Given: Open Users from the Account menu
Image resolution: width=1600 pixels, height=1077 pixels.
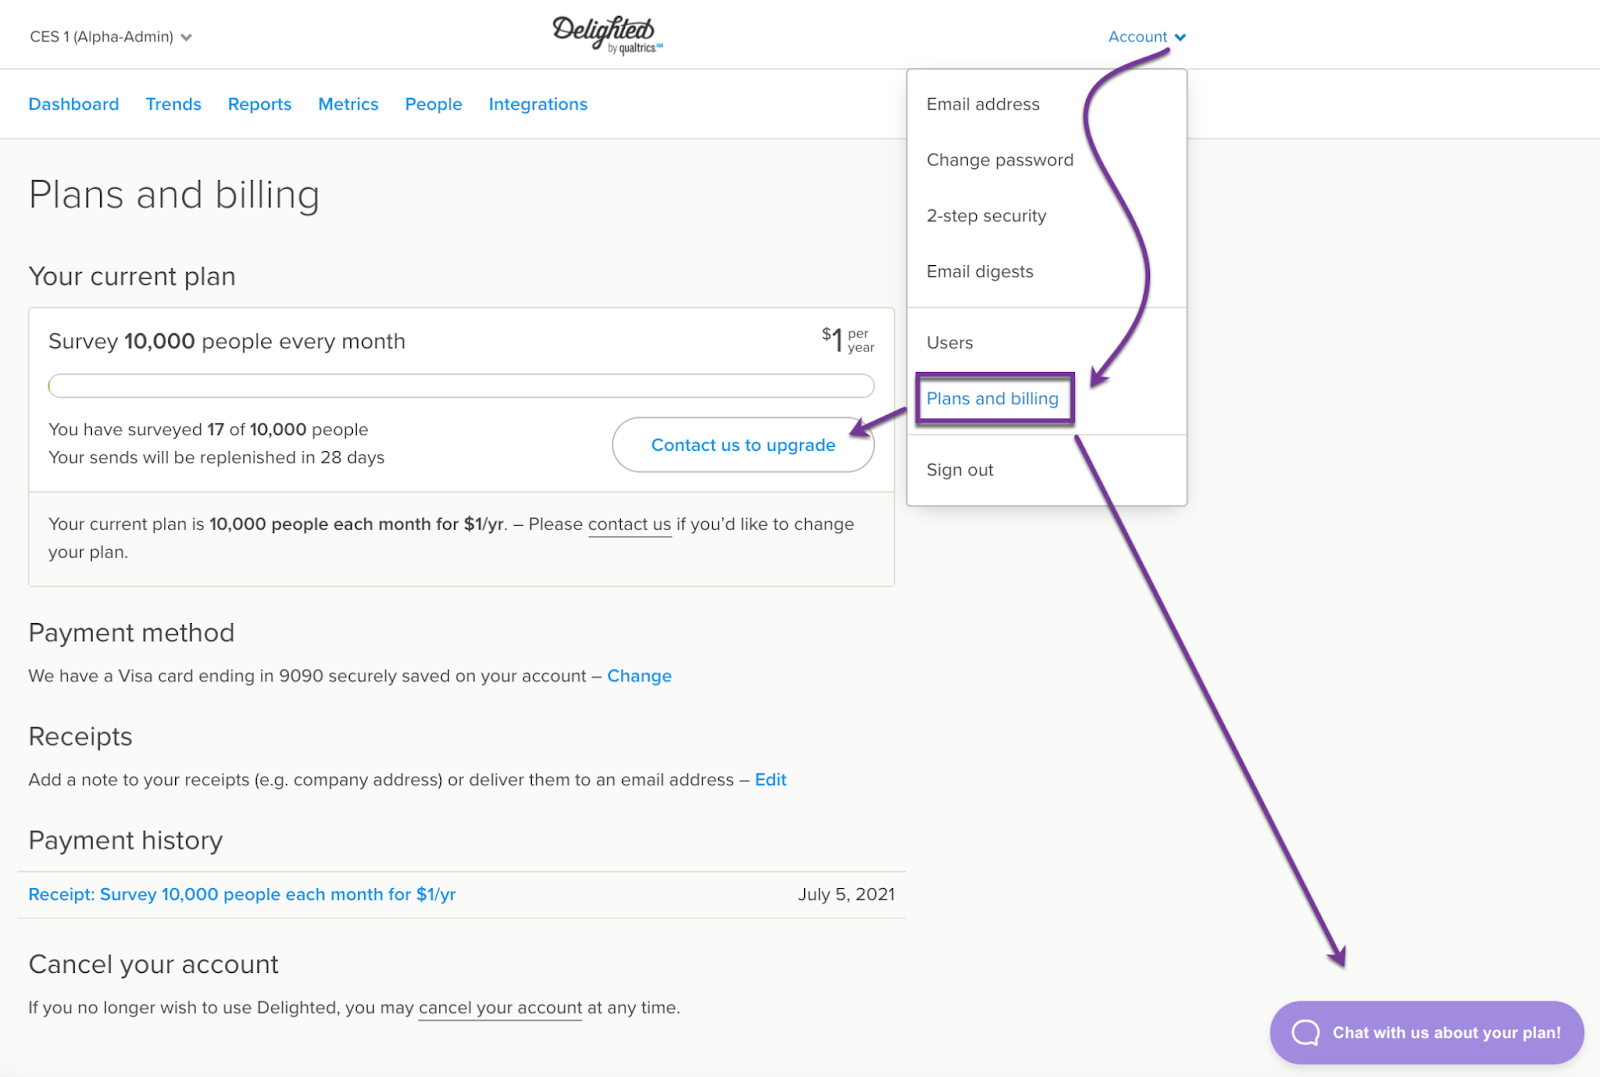Looking at the screenshot, I should pyautogui.click(x=950, y=343).
